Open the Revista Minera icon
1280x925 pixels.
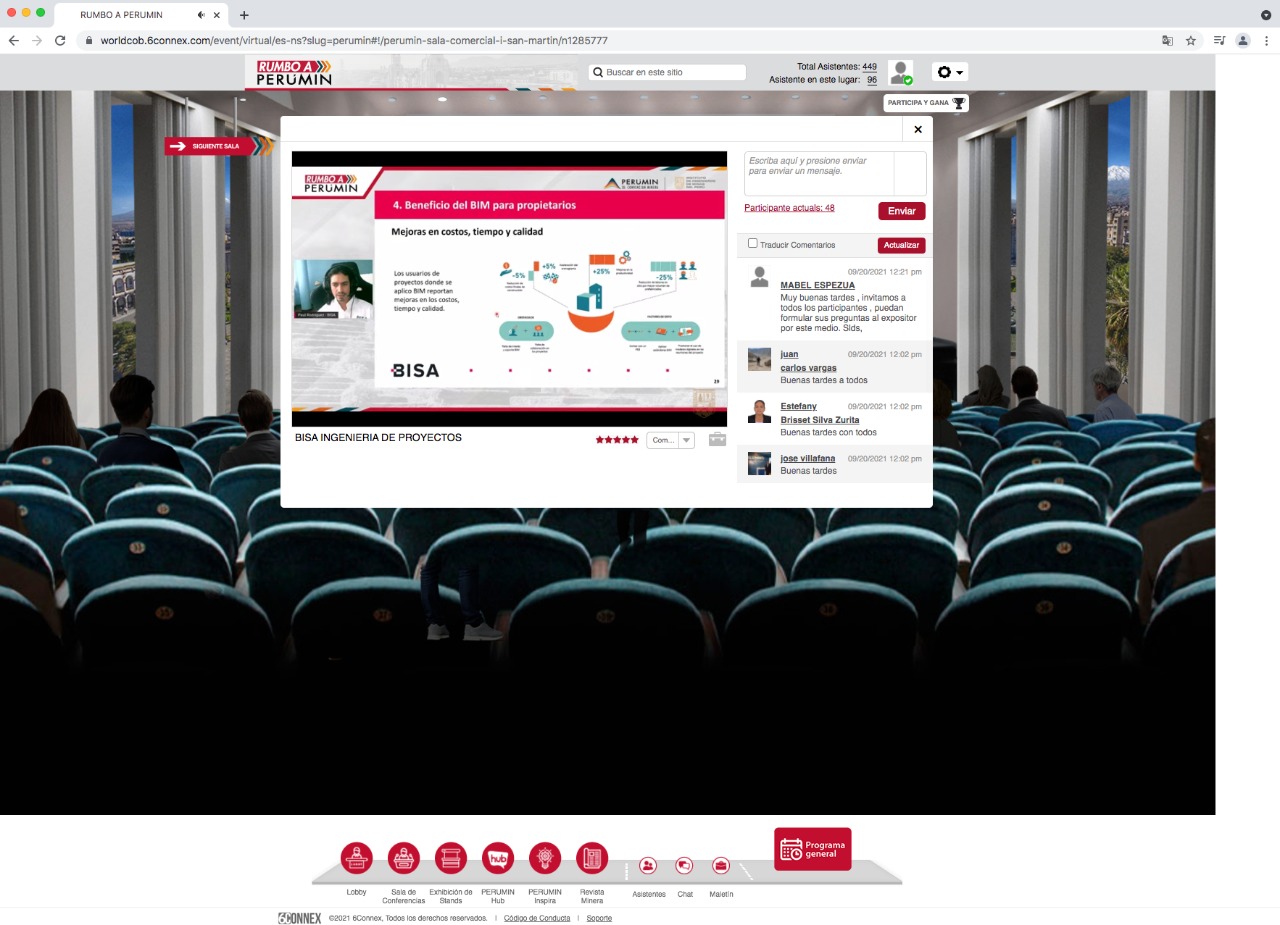point(592,858)
